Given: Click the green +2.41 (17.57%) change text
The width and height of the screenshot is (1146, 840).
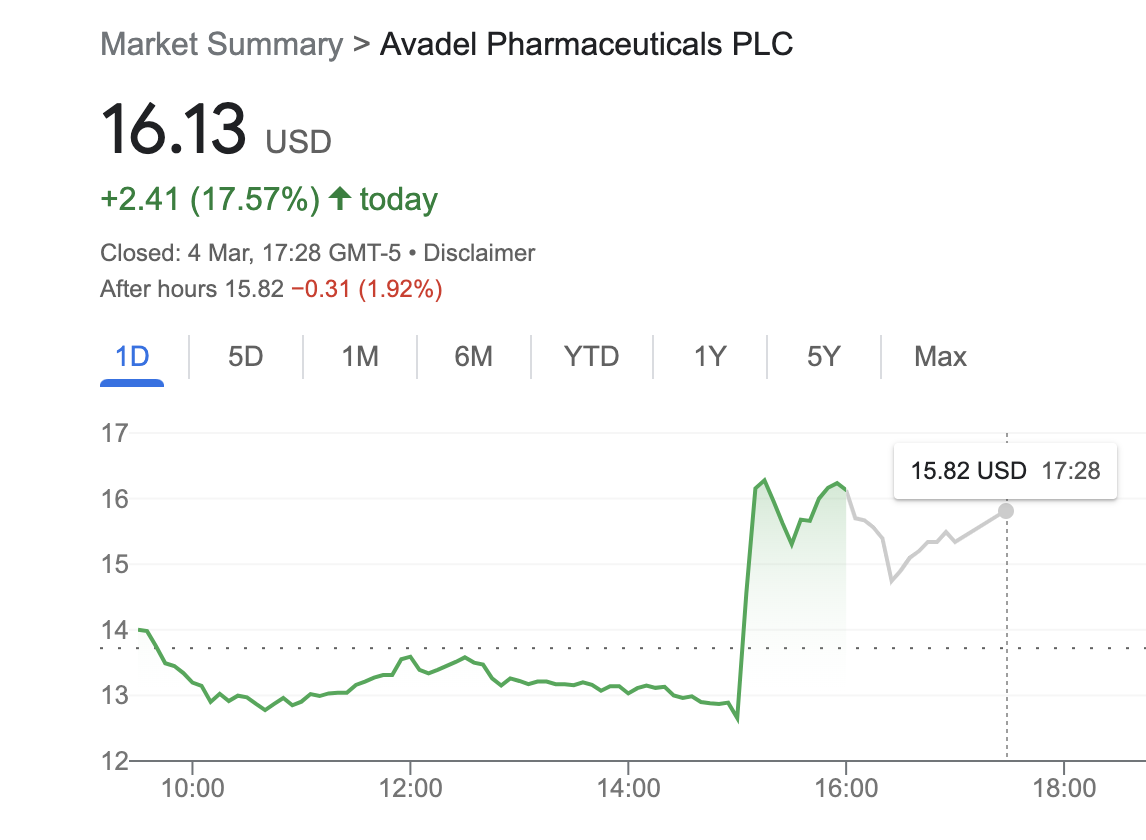Looking at the screenshot, I should click(x=210, y=199).
